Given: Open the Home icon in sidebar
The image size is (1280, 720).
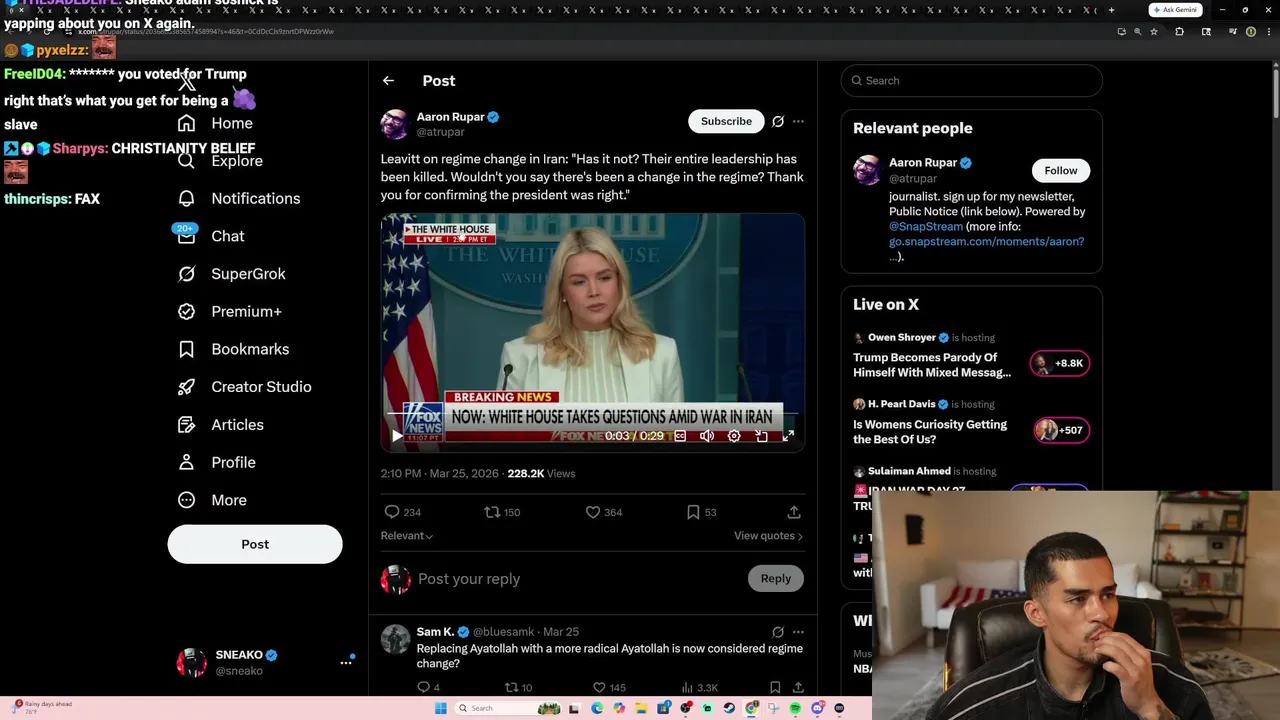Looking at the screenshot, I should [186, 123].
